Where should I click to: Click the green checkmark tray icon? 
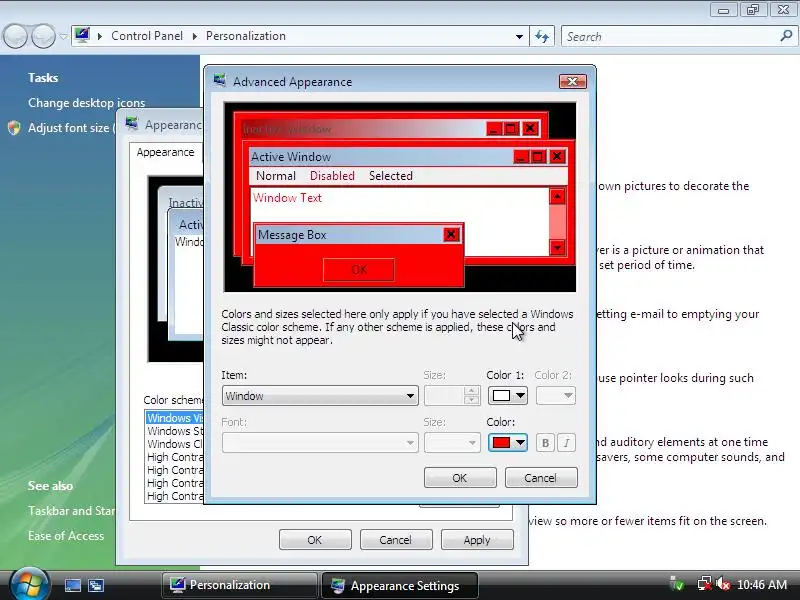click(678, 584)
